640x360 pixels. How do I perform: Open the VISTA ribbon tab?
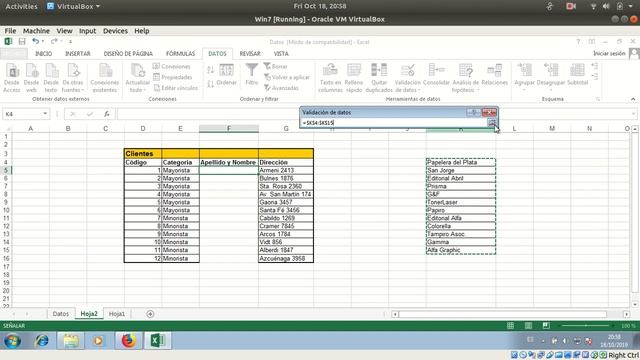(281, 53)
